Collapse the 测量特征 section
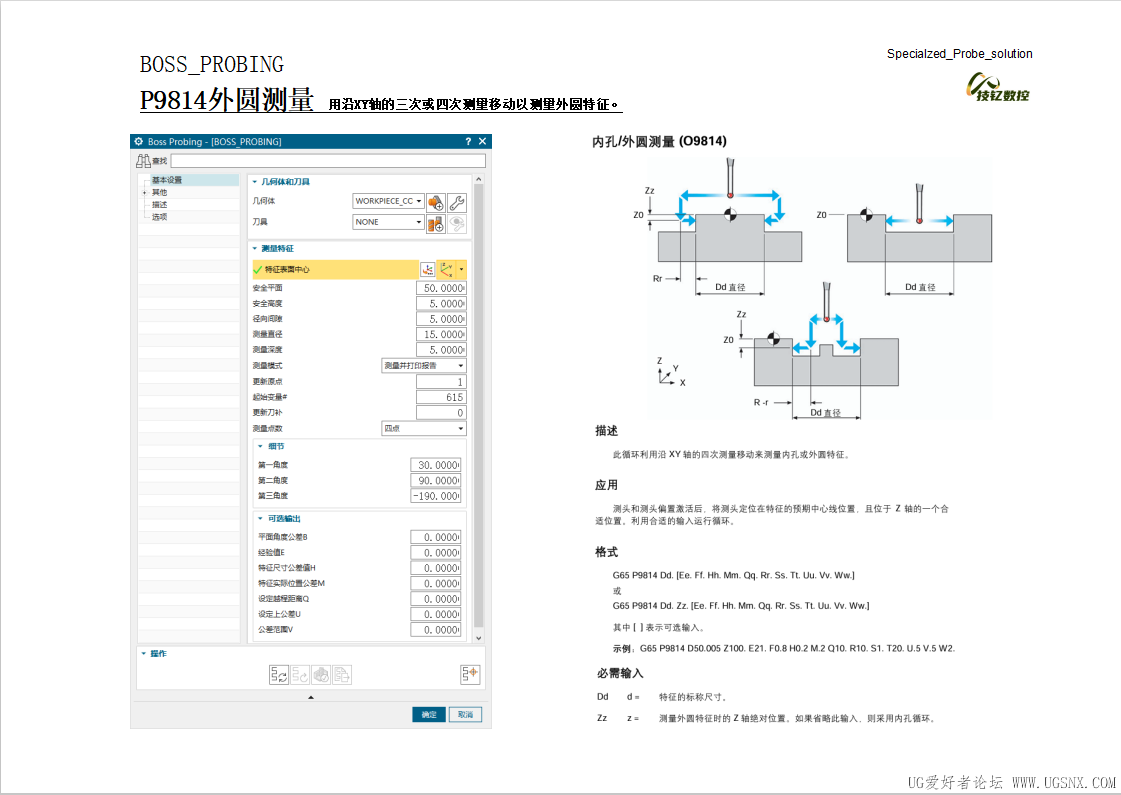 coord(255,249)
